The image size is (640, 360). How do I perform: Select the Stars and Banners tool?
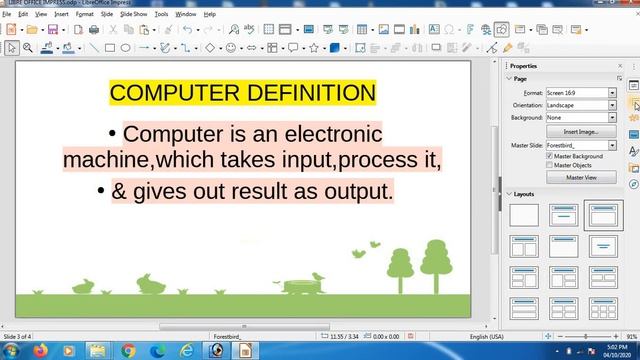(314, 48)
